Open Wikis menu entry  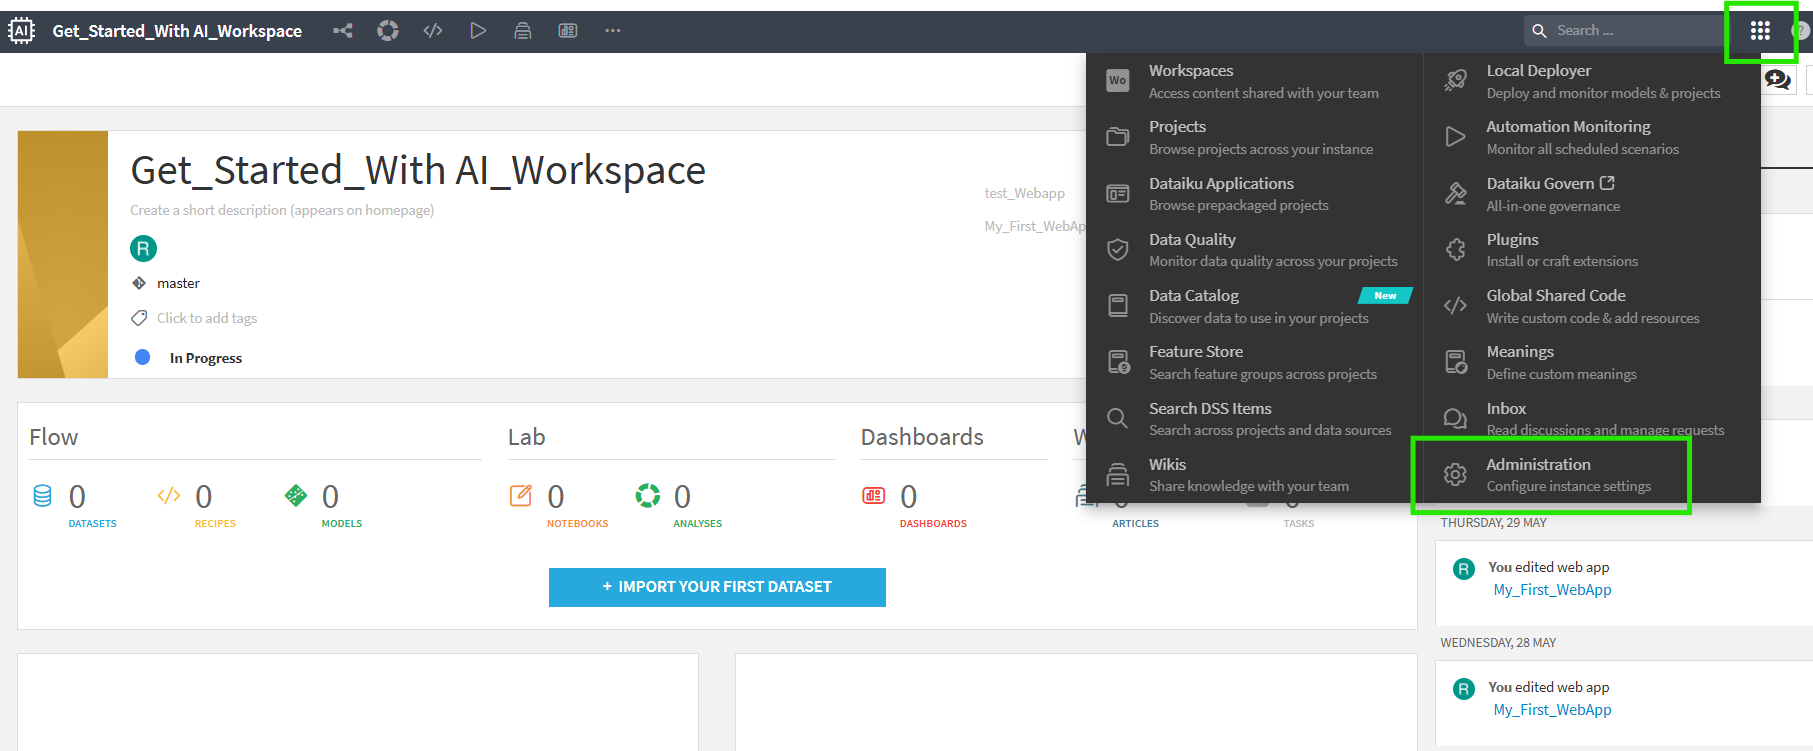[x=1255, y=475]
